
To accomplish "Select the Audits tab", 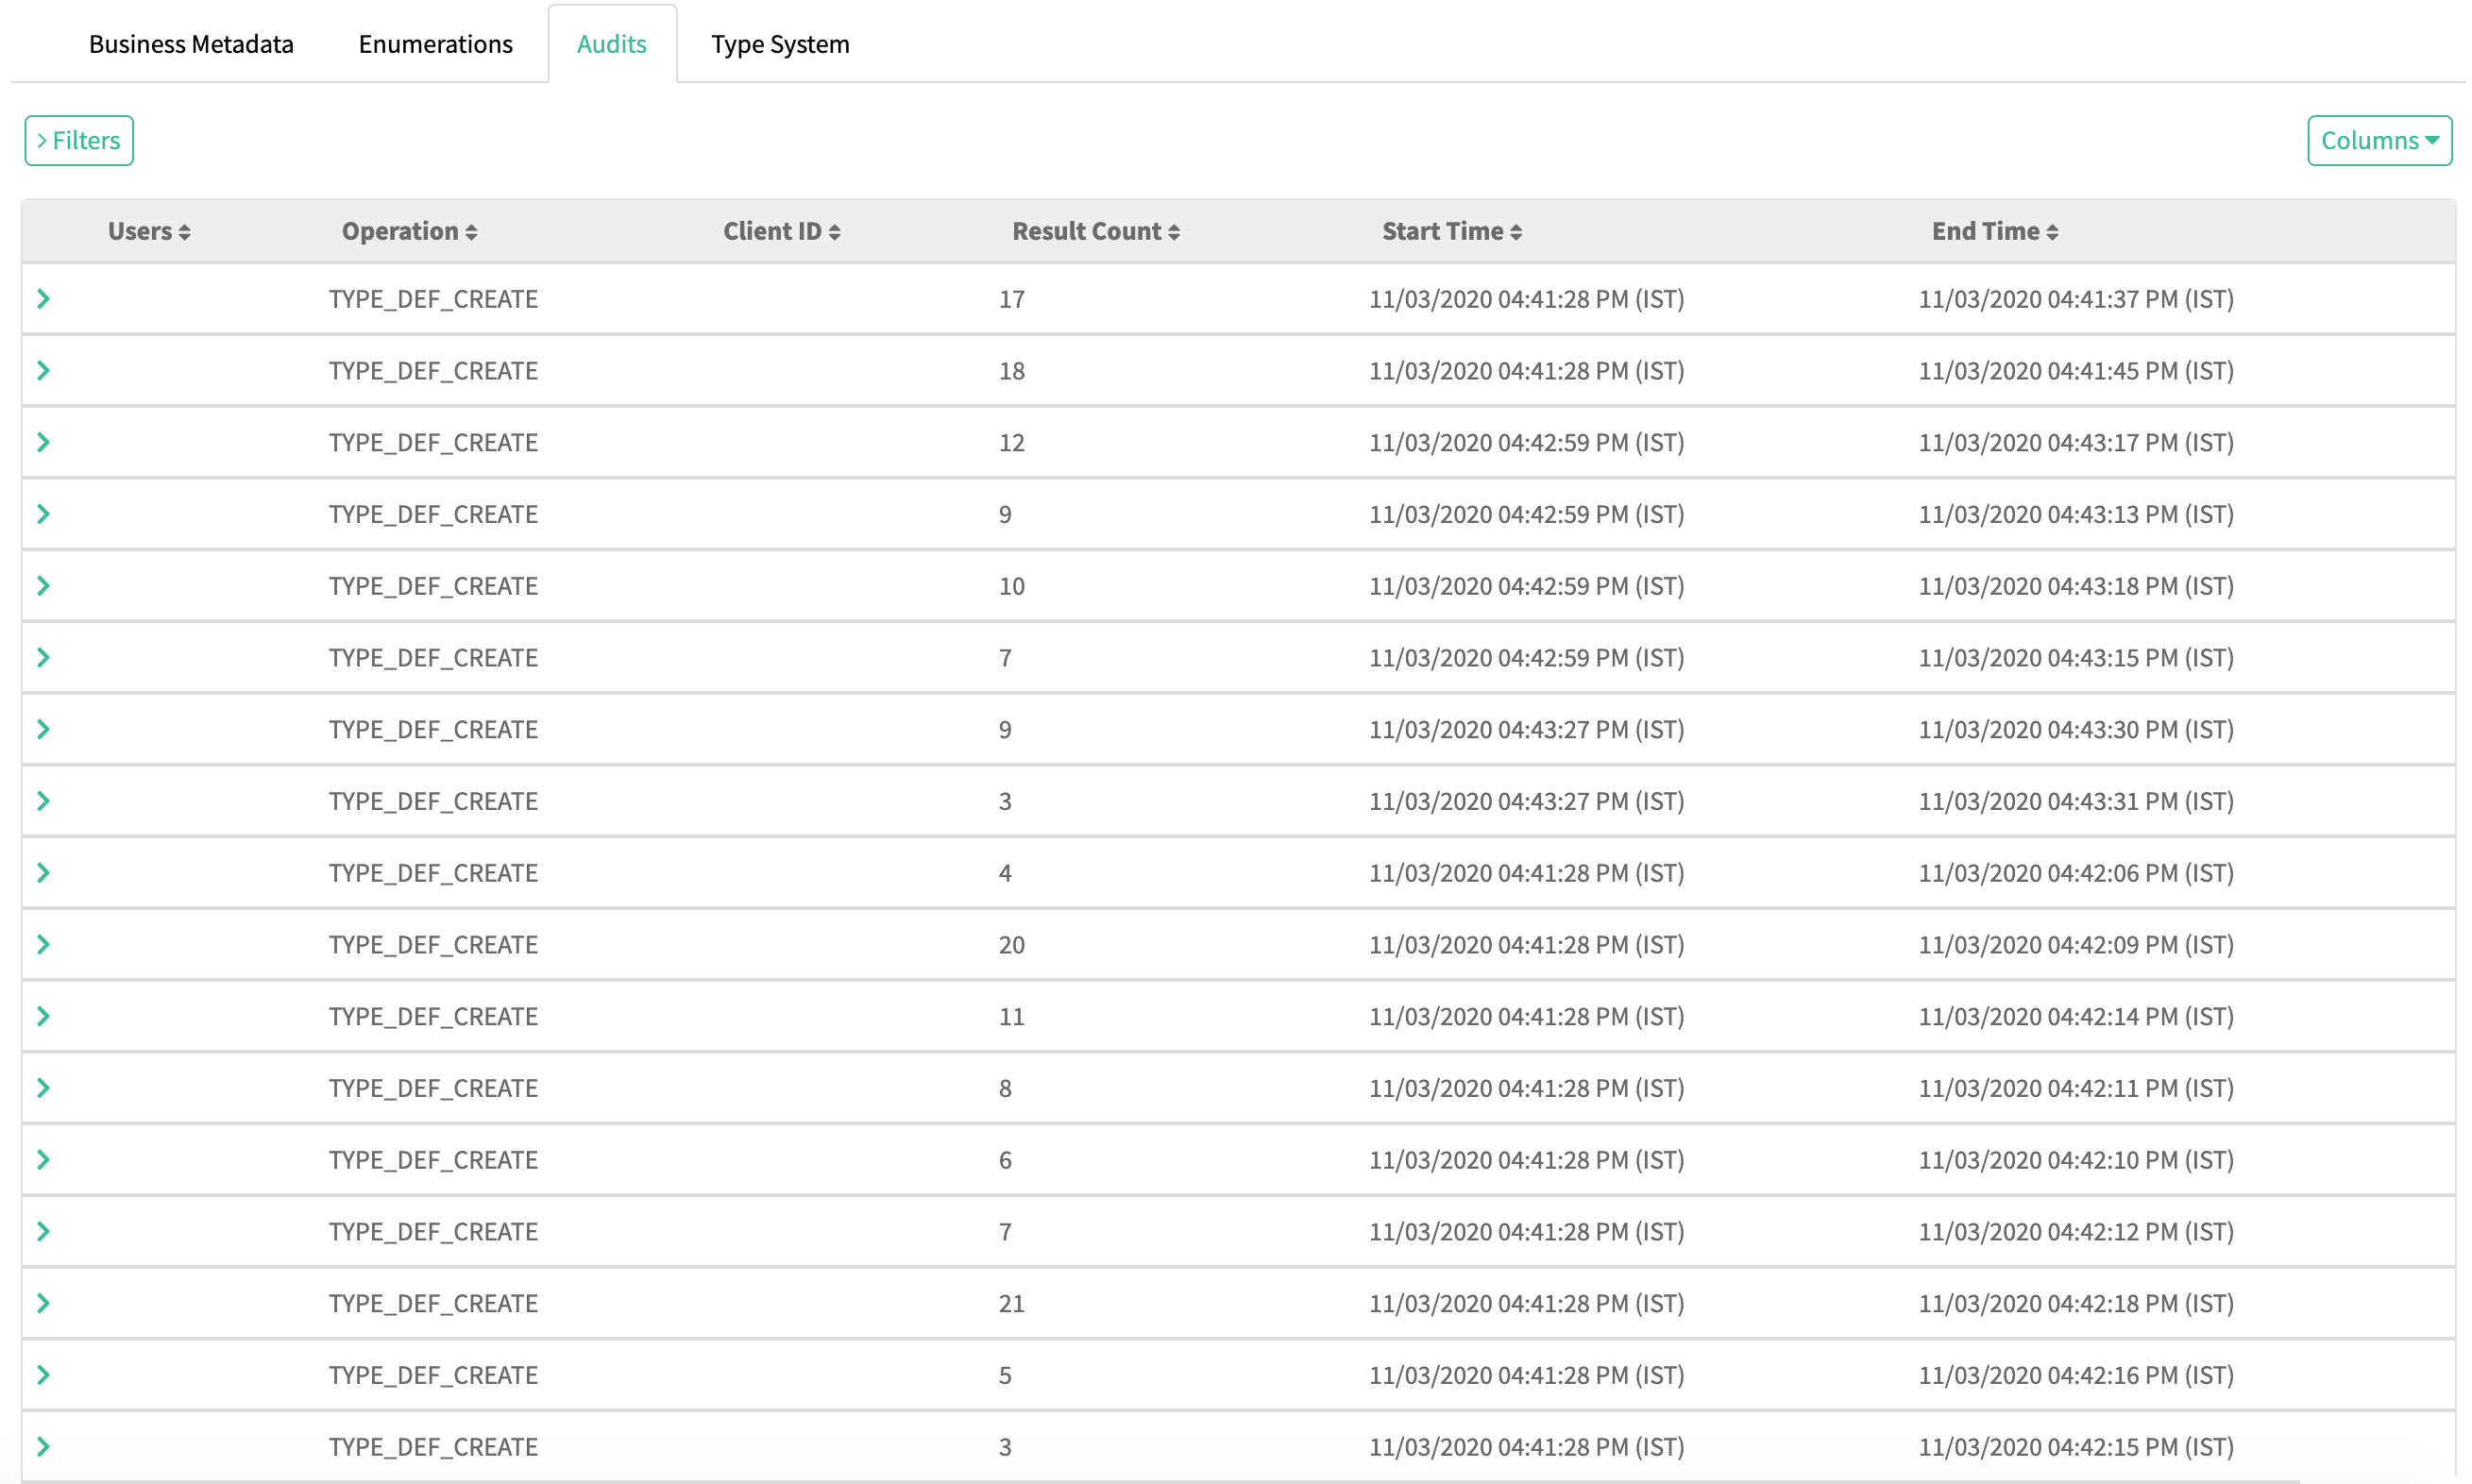I will pyautogui.click(x=611, y=44).
